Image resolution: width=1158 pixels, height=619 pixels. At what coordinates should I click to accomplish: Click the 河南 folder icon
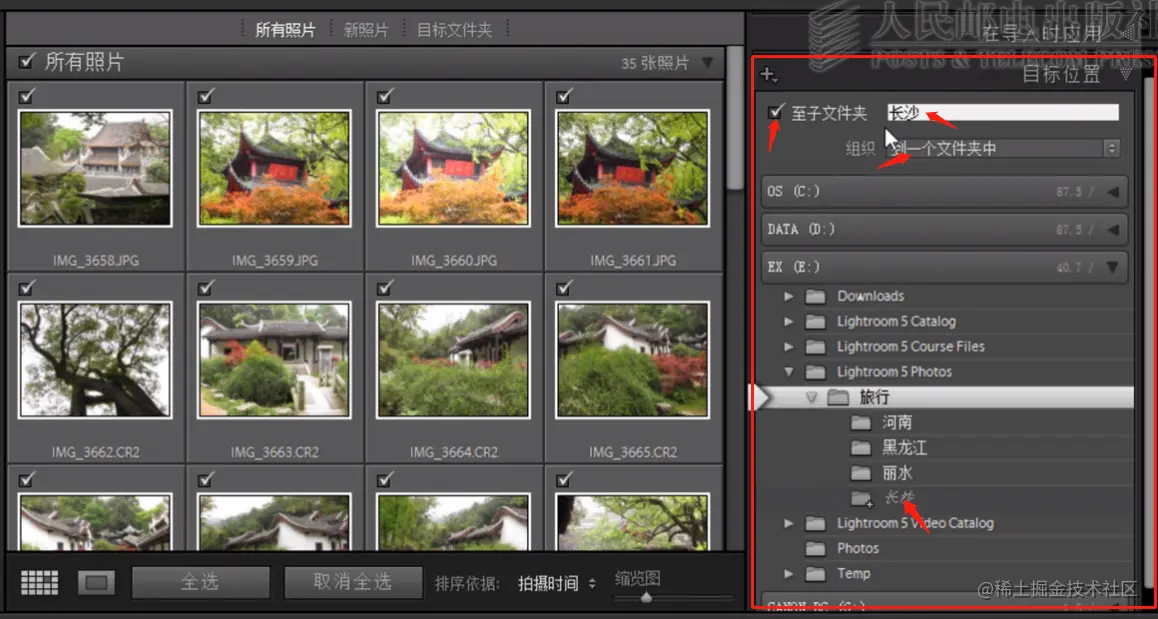pos(861,423)
